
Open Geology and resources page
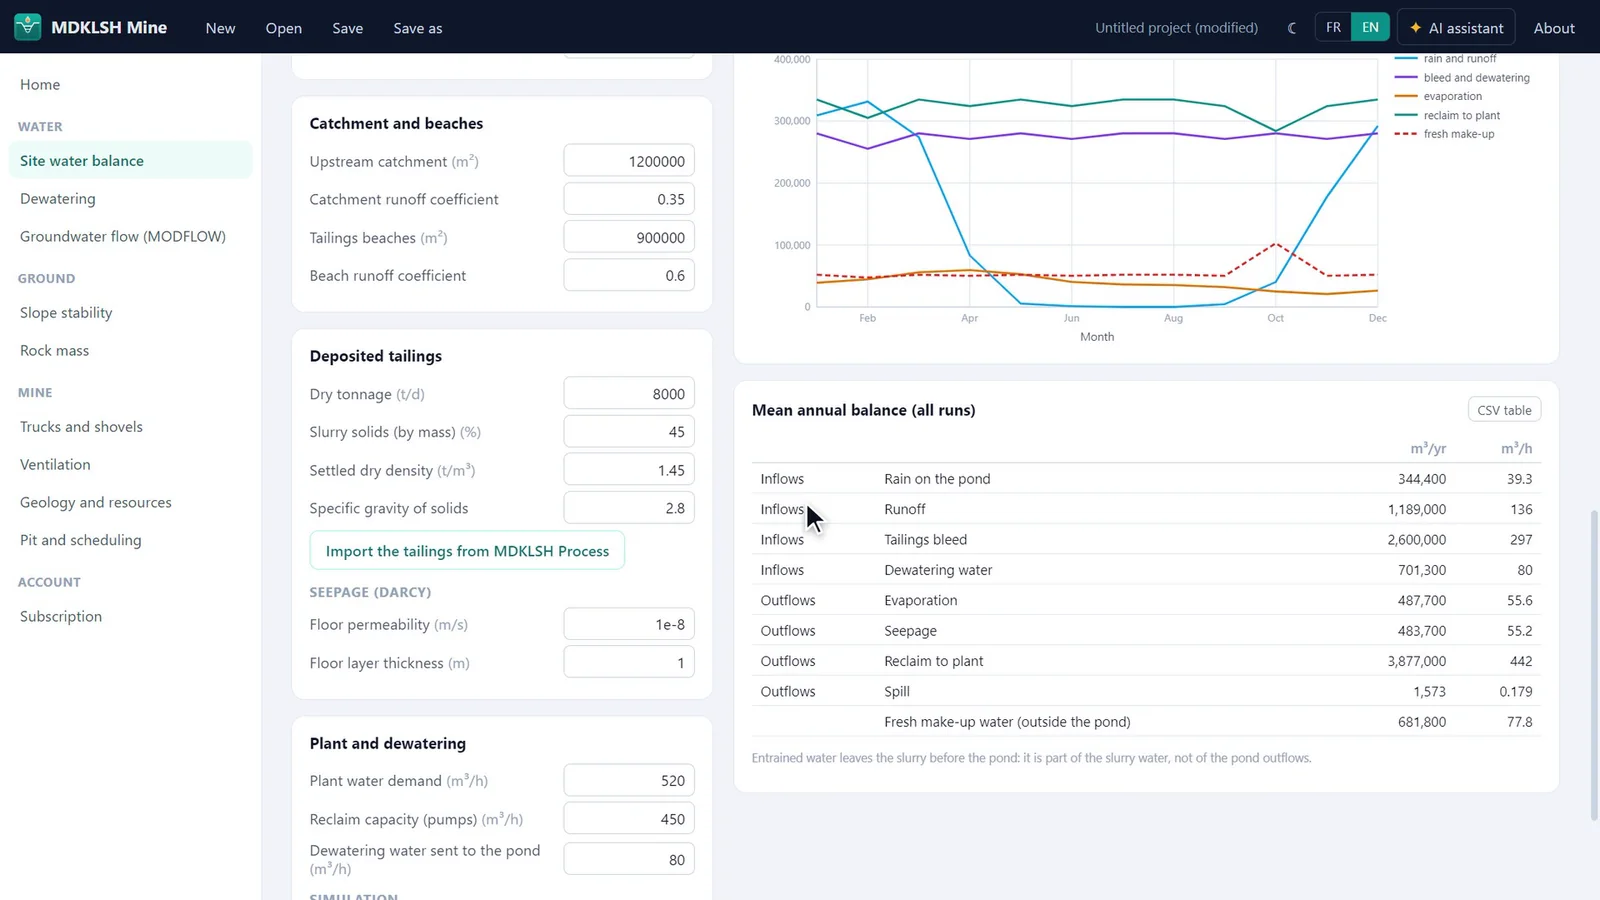tap(130, 502)
